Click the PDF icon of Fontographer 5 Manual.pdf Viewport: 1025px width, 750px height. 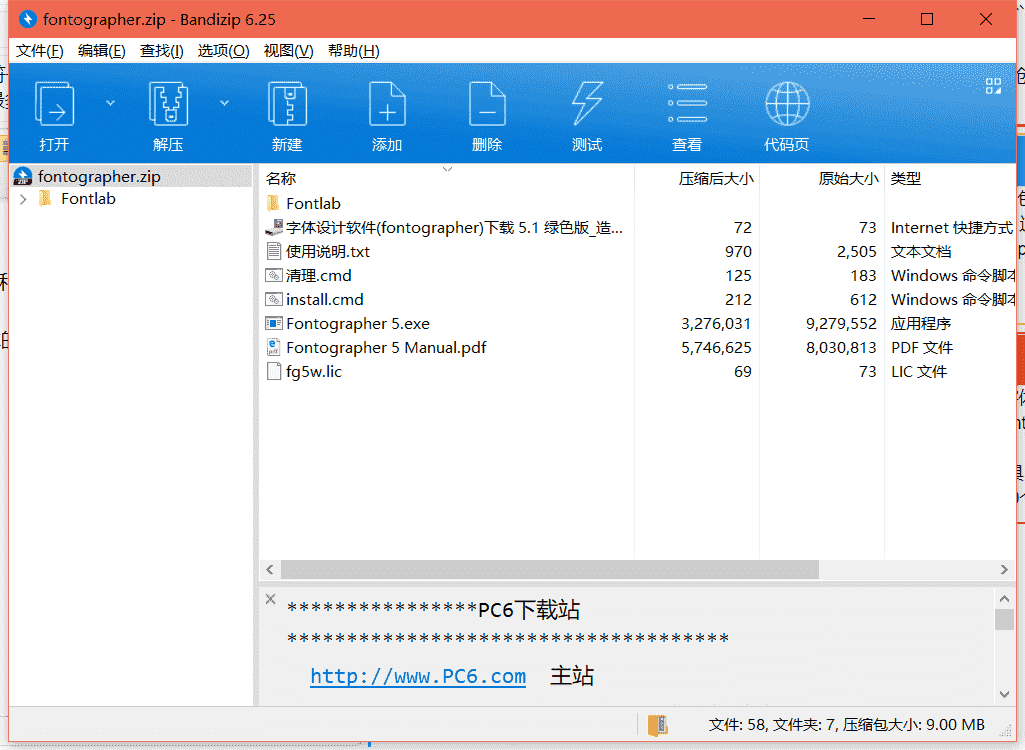pos(273,347)
